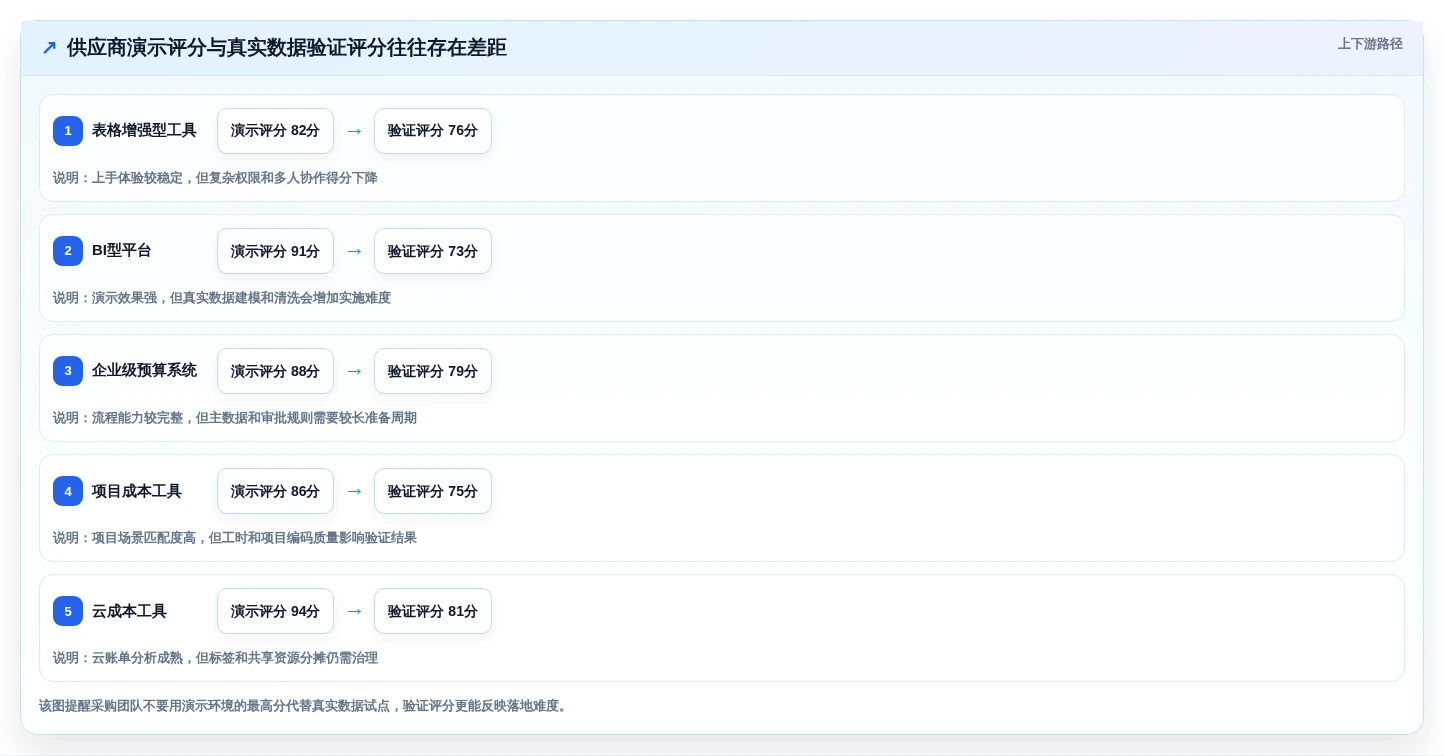Click the arrow between 94分 and 81分
The image size is (1444, 756).
pos(354,611)
